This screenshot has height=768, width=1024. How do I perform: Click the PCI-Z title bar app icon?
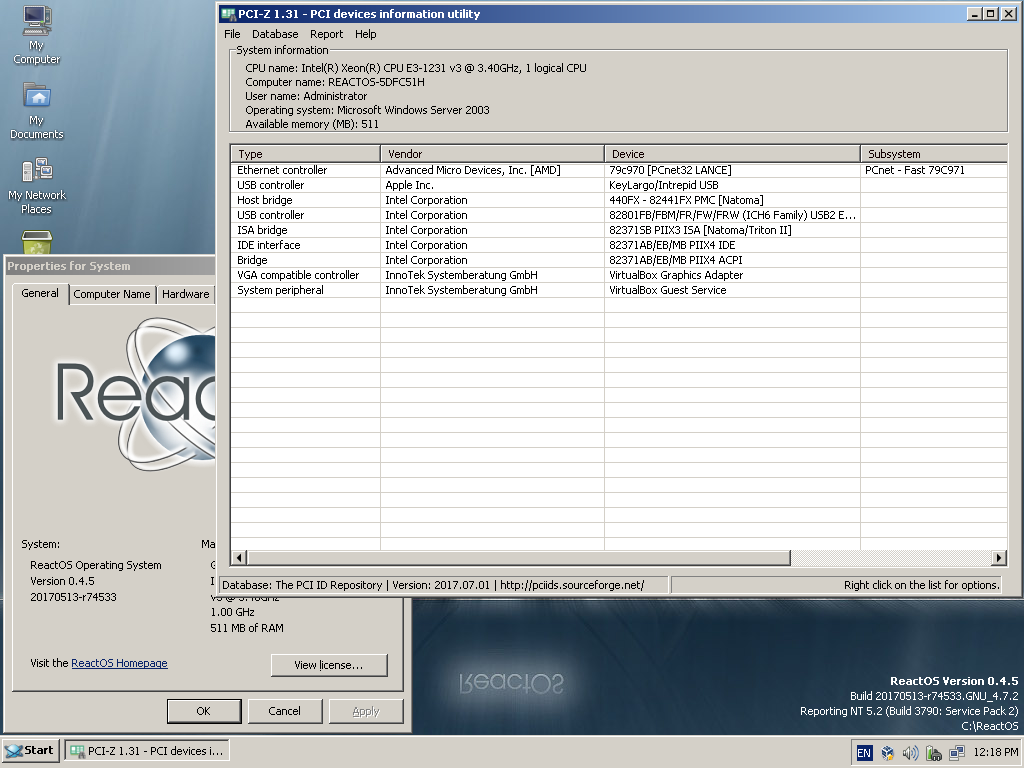pos(228,14)
